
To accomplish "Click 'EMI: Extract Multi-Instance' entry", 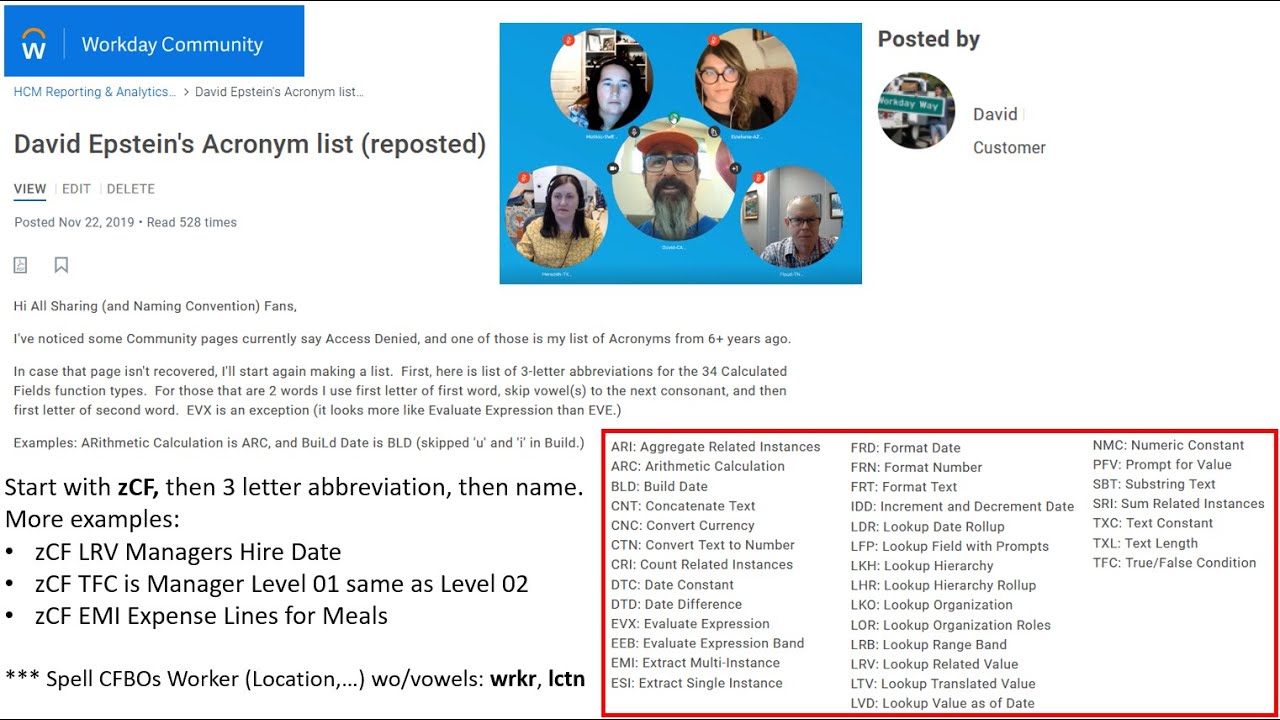I will 695,662.
